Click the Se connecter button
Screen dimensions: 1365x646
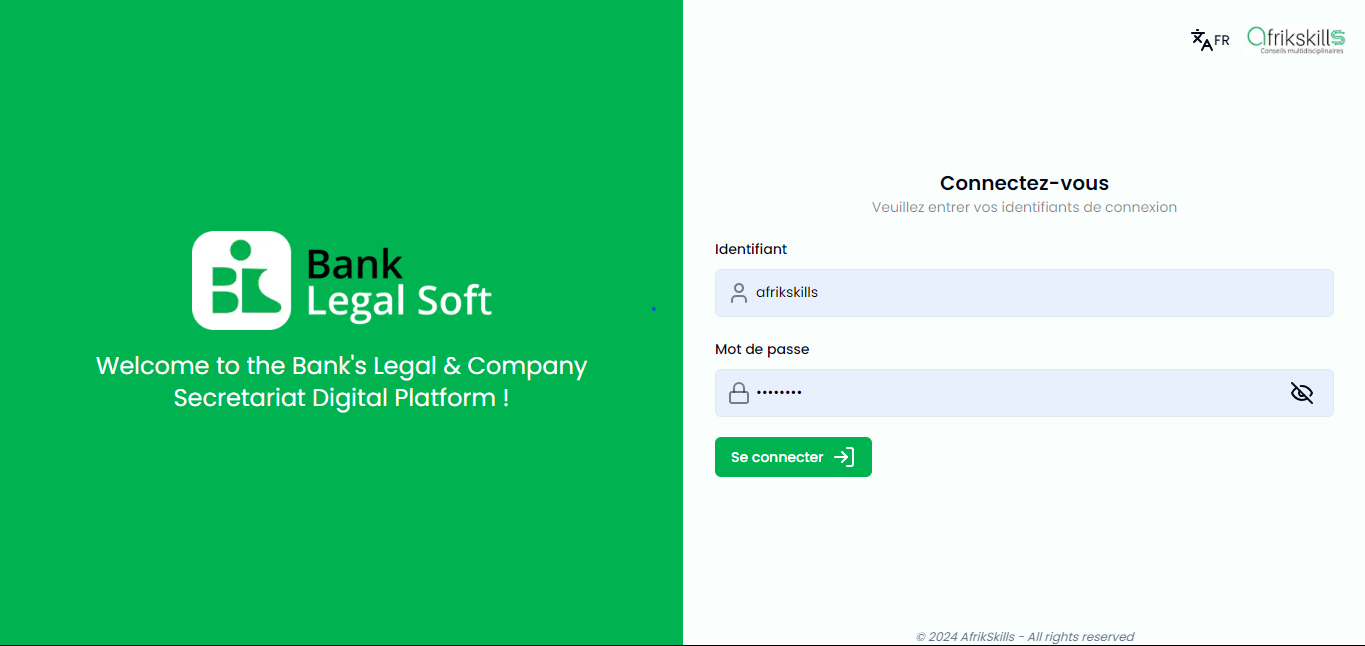click(x=793, y=457)
